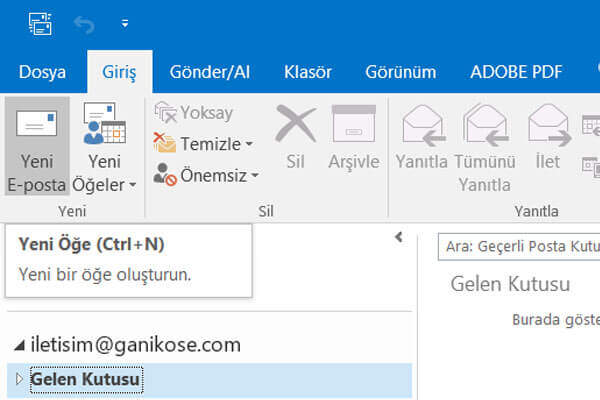This screenshot has height=400, width=600.
Task: Click the Arşivle archive box icon
Action: (x=354, y=124)
